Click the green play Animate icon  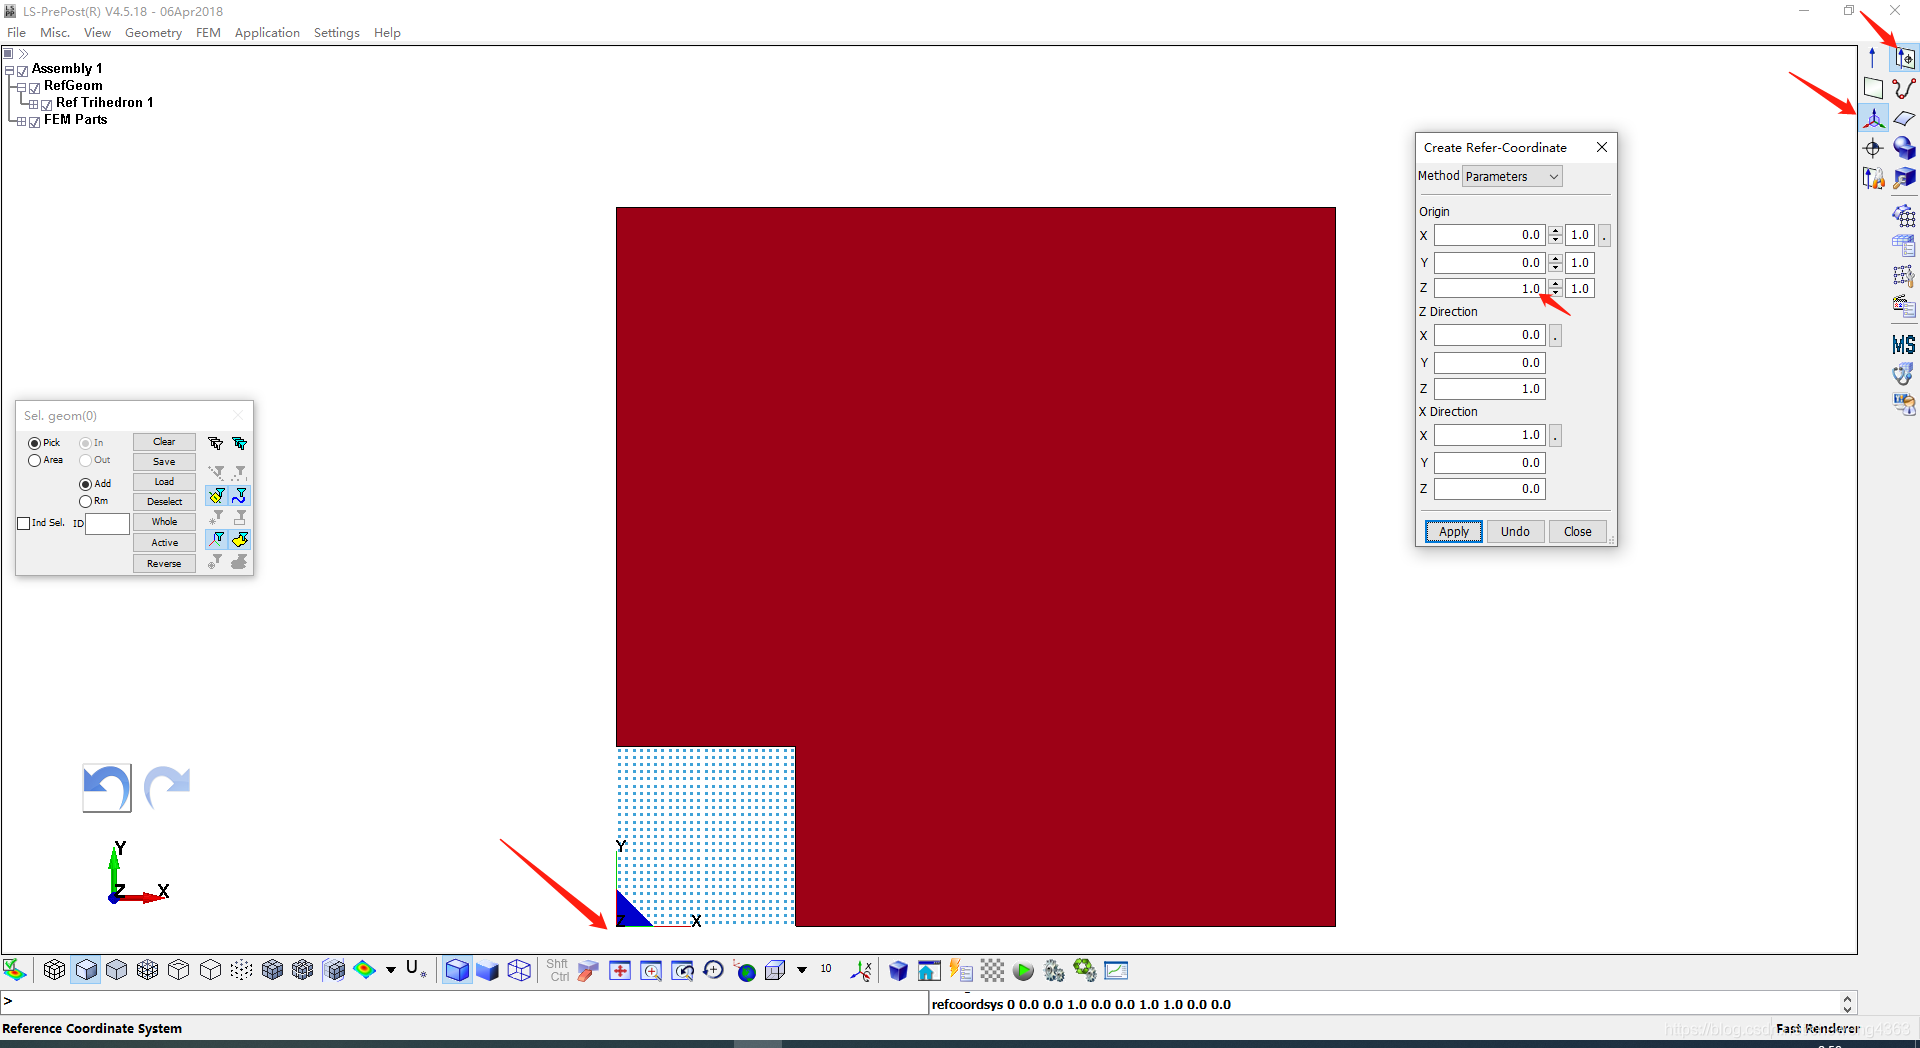tap(1023, 971)
